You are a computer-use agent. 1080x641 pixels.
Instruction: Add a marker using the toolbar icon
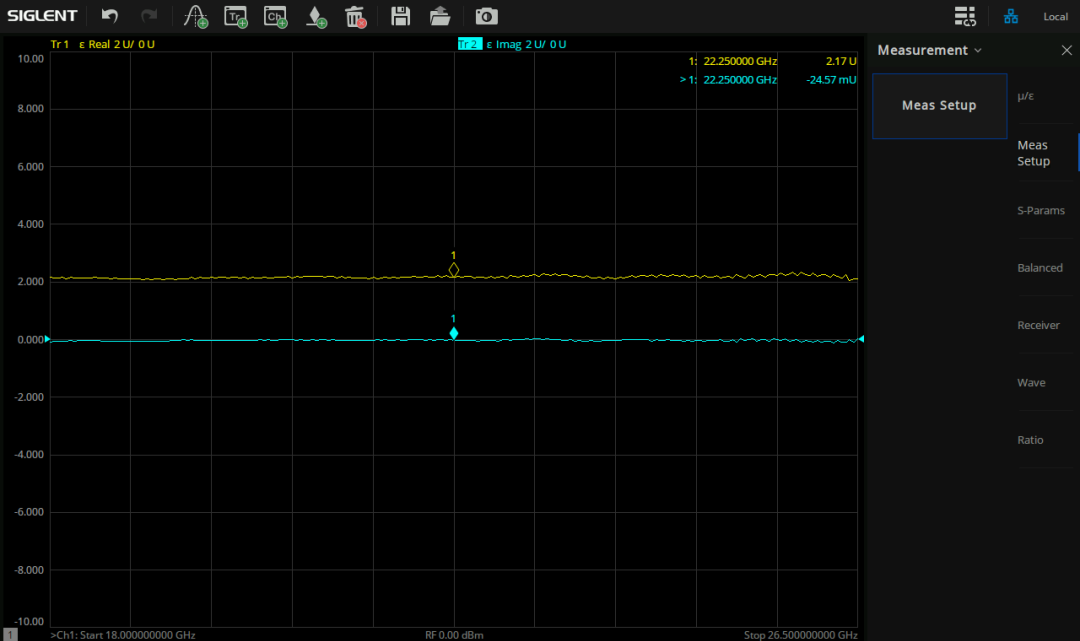316,16
